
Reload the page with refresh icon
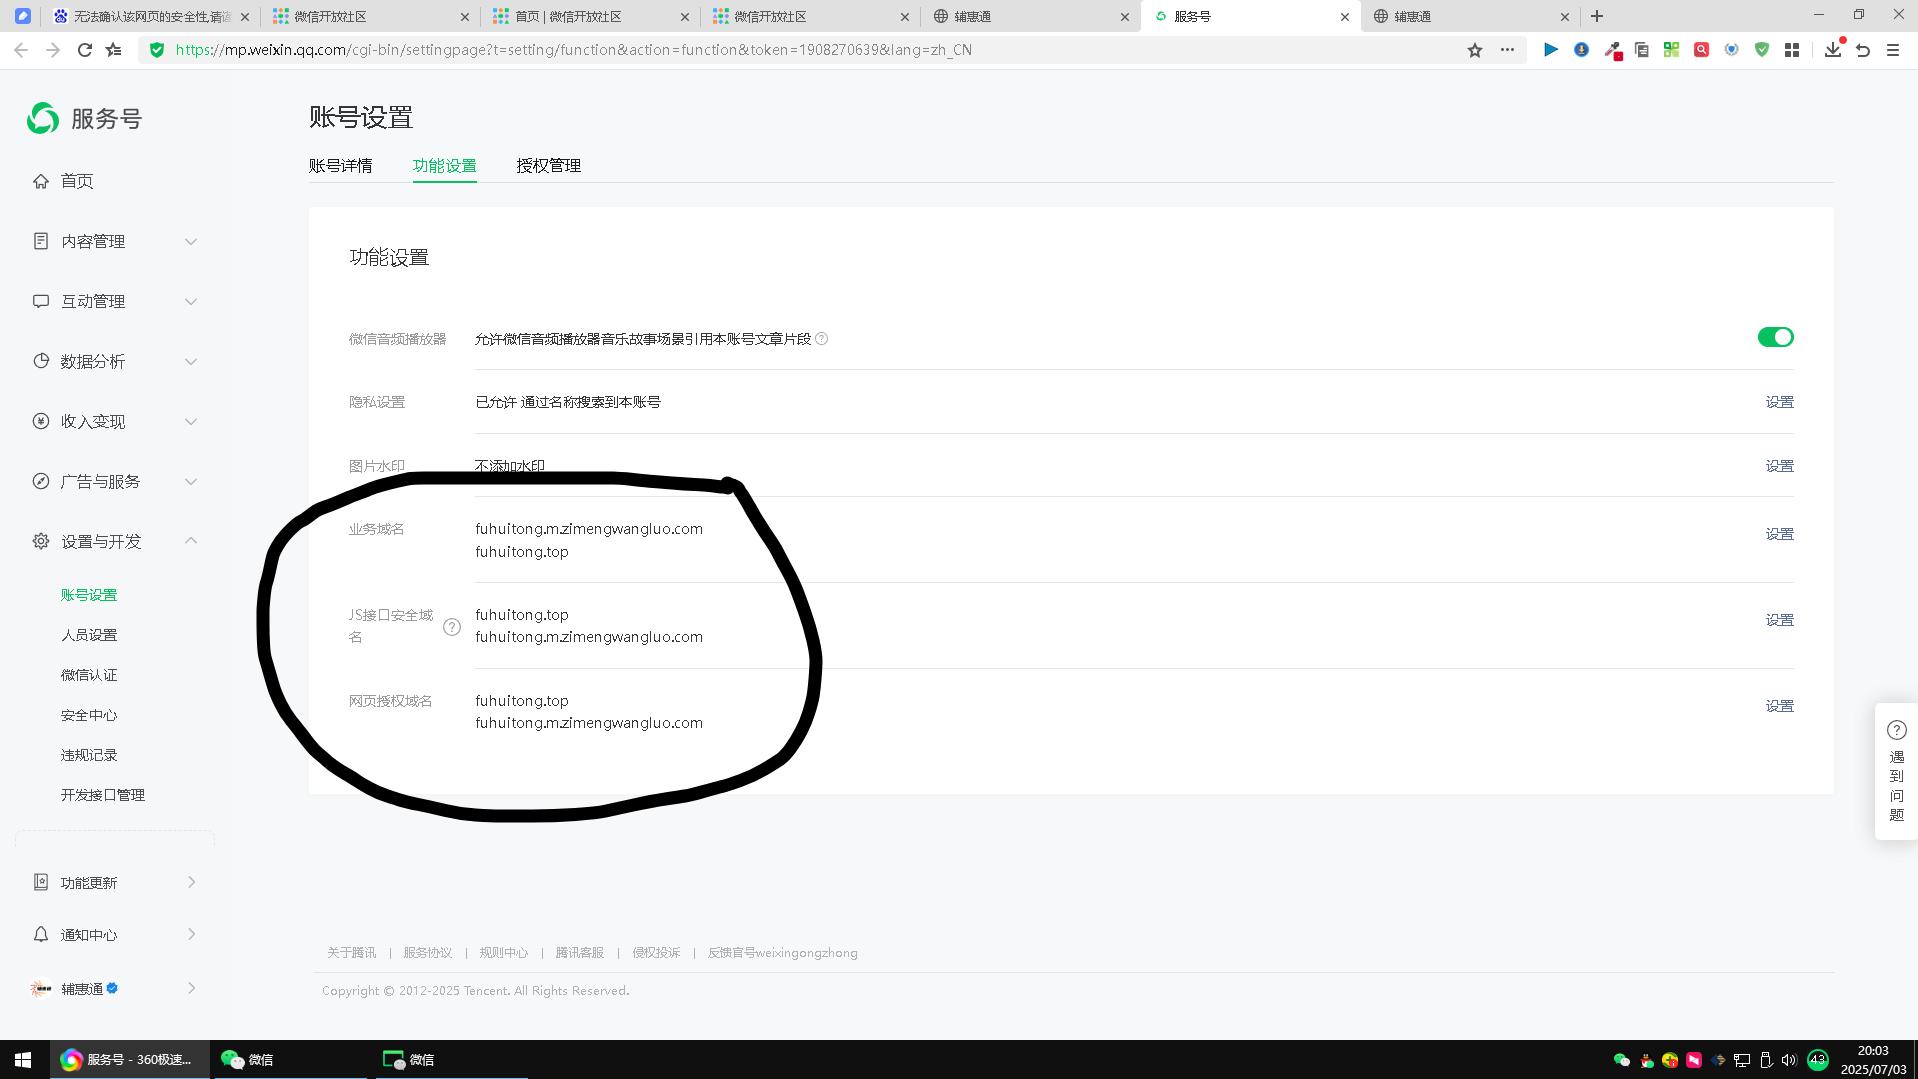(x=85, y=50)
